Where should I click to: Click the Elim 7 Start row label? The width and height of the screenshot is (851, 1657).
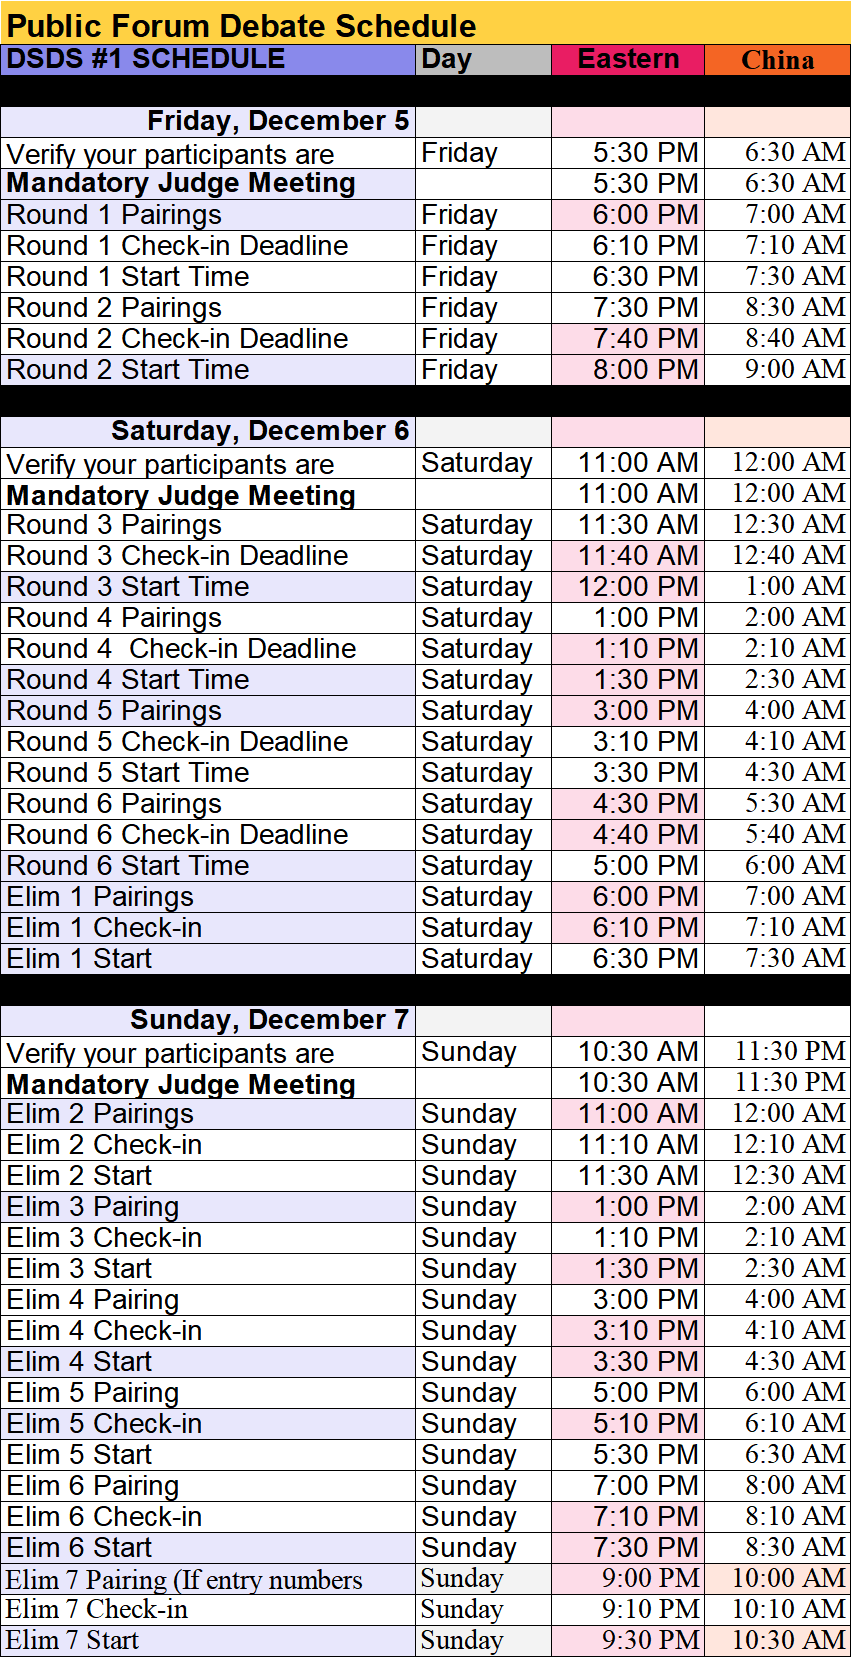[x=72, y=1641]
